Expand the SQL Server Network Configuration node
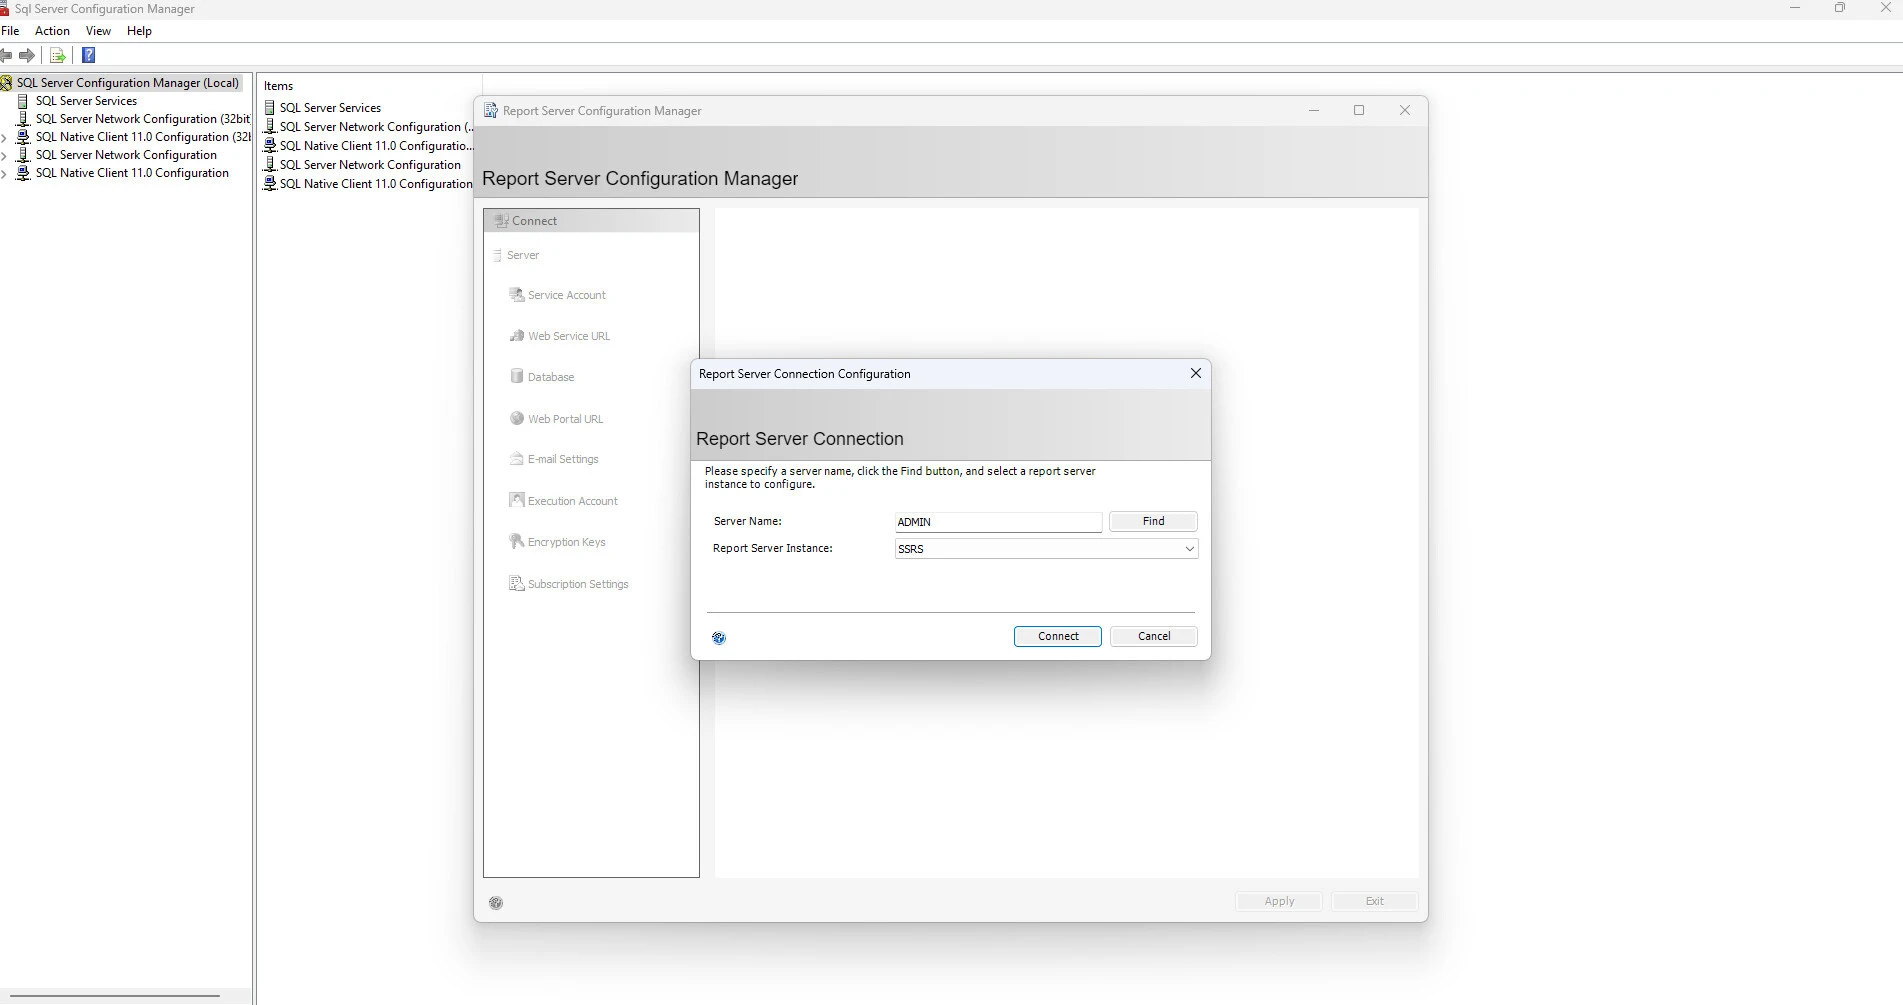The width and height of the screenshot is (1903, 1005). [x=4, y=156]
